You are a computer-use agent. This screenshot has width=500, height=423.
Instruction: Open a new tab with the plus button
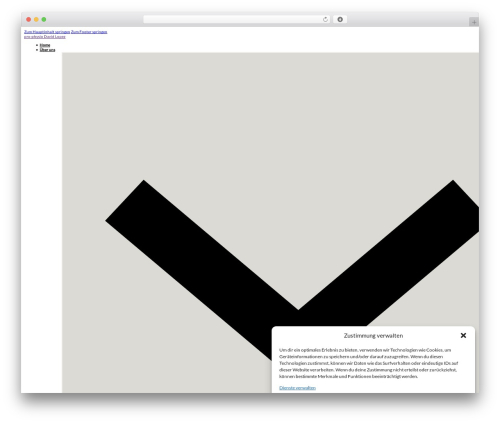(474, 22)
